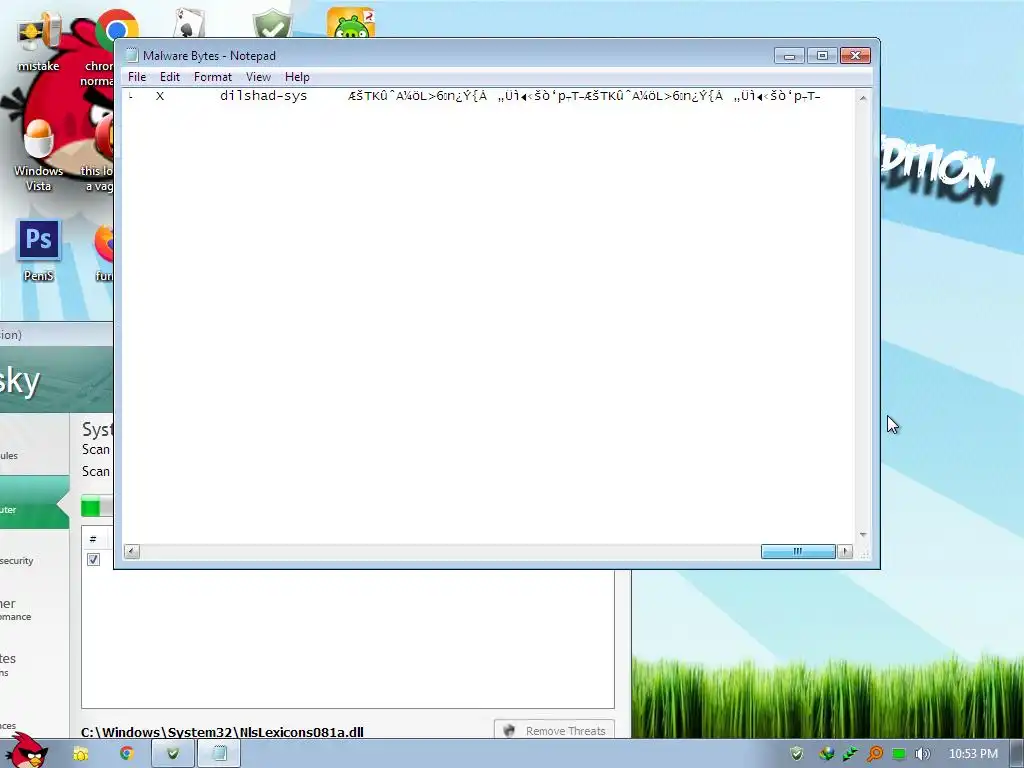This screenshot has width=1024, height=768.
Task: Select the Photoshop Ps desktop icon
Action: pos(39,250)
